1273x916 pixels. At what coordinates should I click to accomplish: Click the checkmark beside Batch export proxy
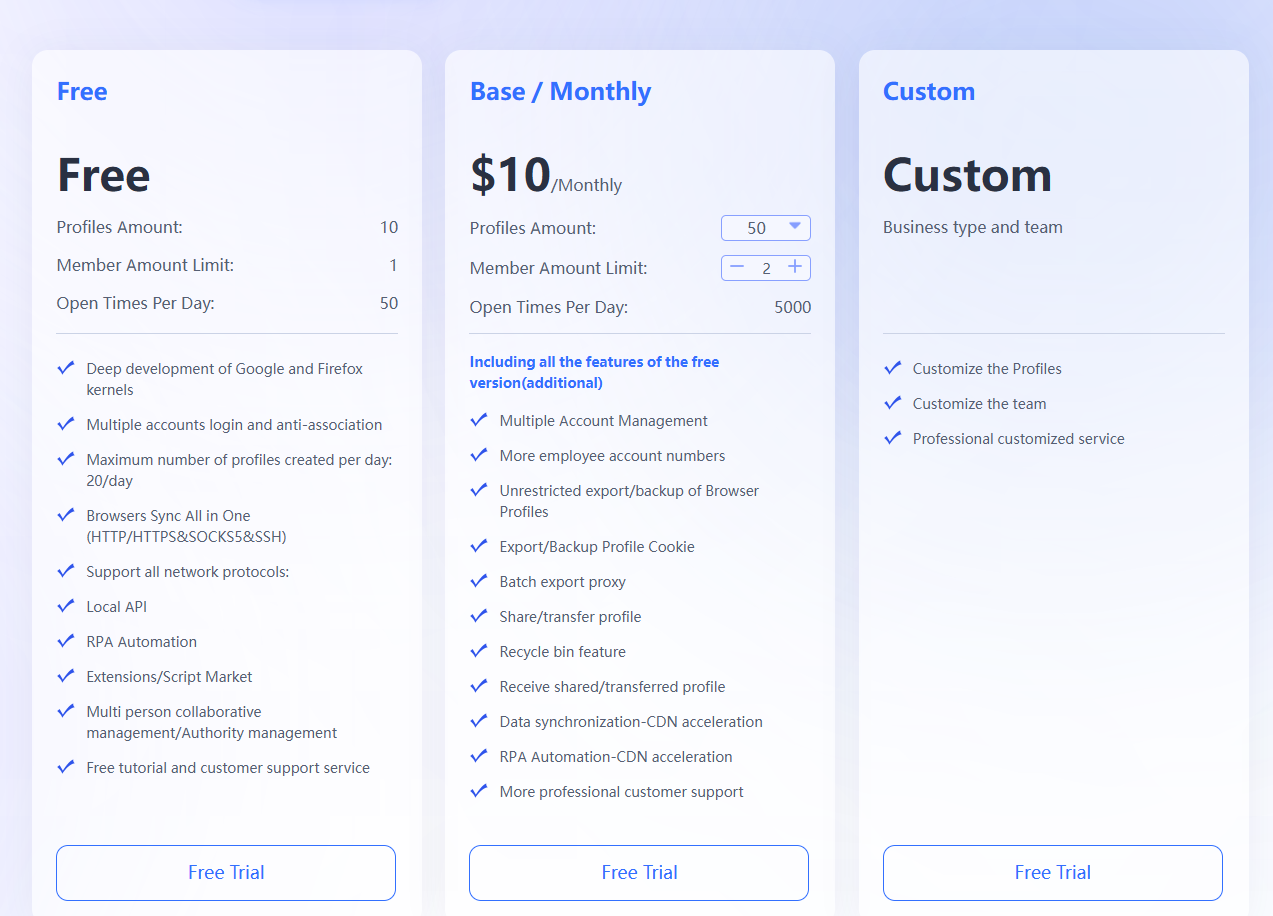click(x=479, y=581)
